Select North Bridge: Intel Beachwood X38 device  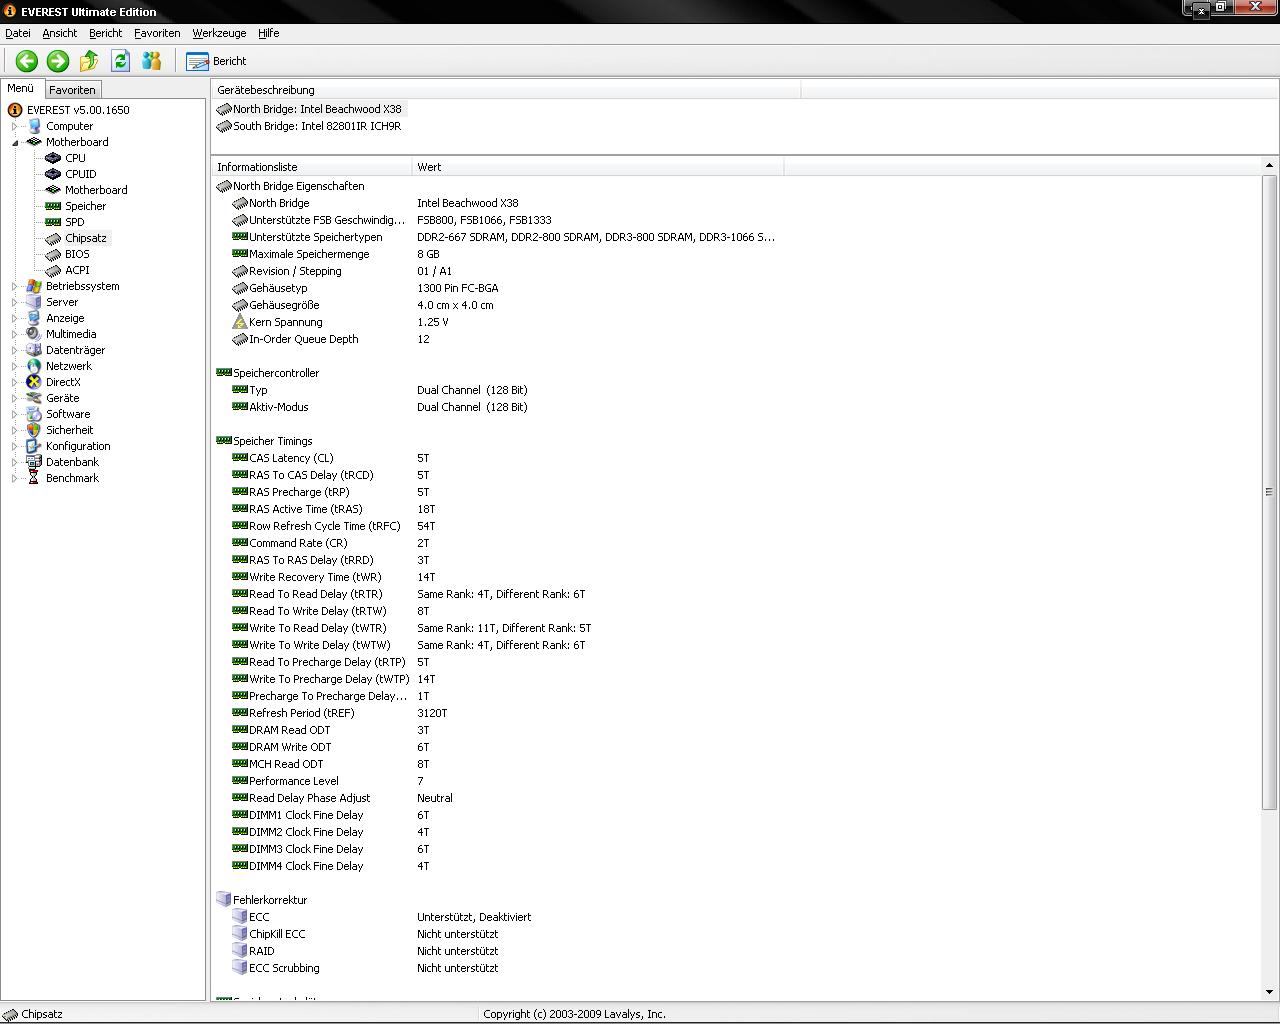(317, 109)
